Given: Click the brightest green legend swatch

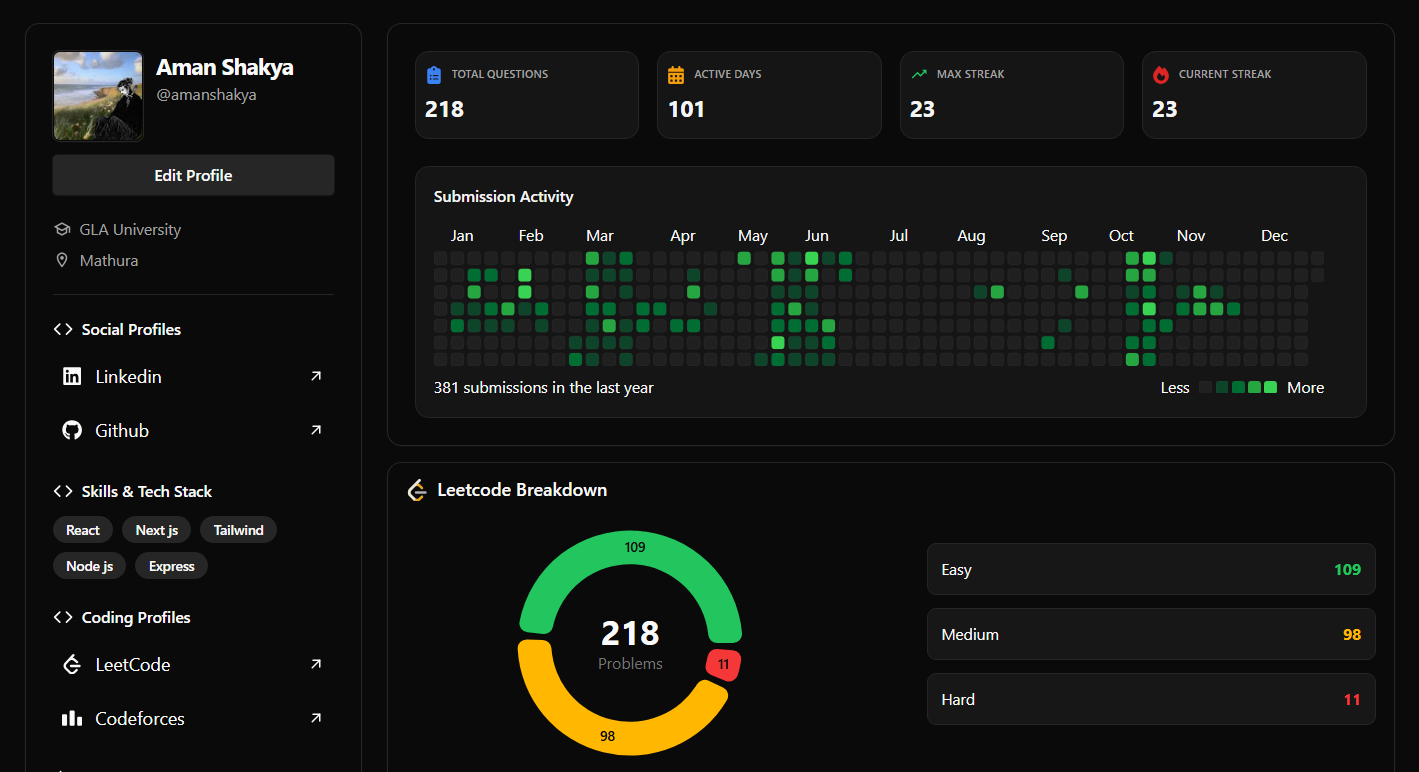Looking at the screenshot, I should (x=1270, y=388).
